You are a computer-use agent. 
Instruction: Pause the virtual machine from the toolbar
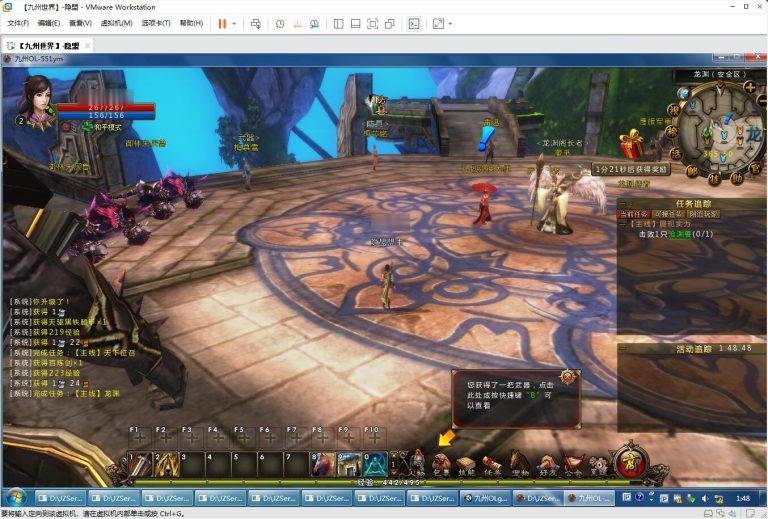point(222,24)
